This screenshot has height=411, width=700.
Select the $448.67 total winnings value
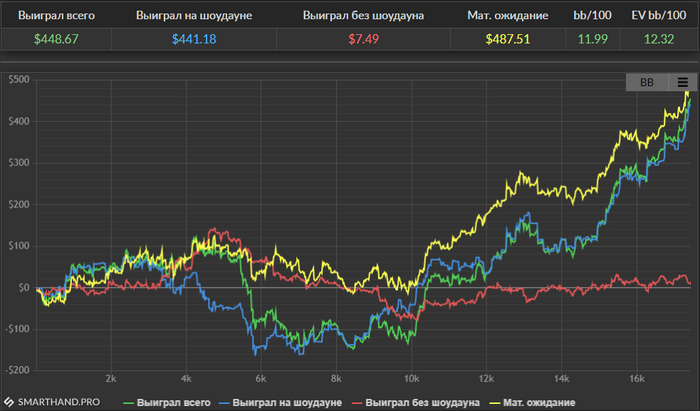click(x=56, y=39)
